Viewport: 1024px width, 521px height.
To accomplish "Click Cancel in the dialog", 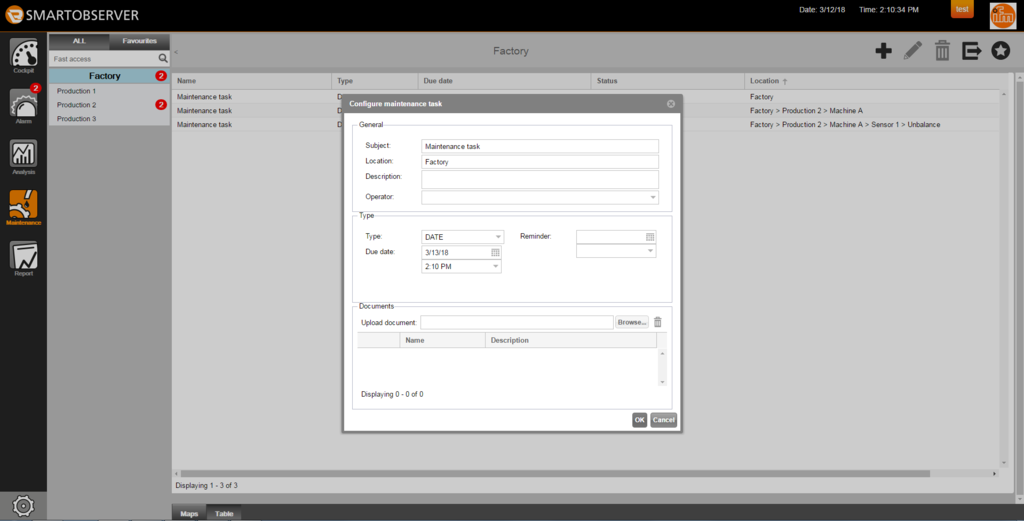I will [664, 420].
